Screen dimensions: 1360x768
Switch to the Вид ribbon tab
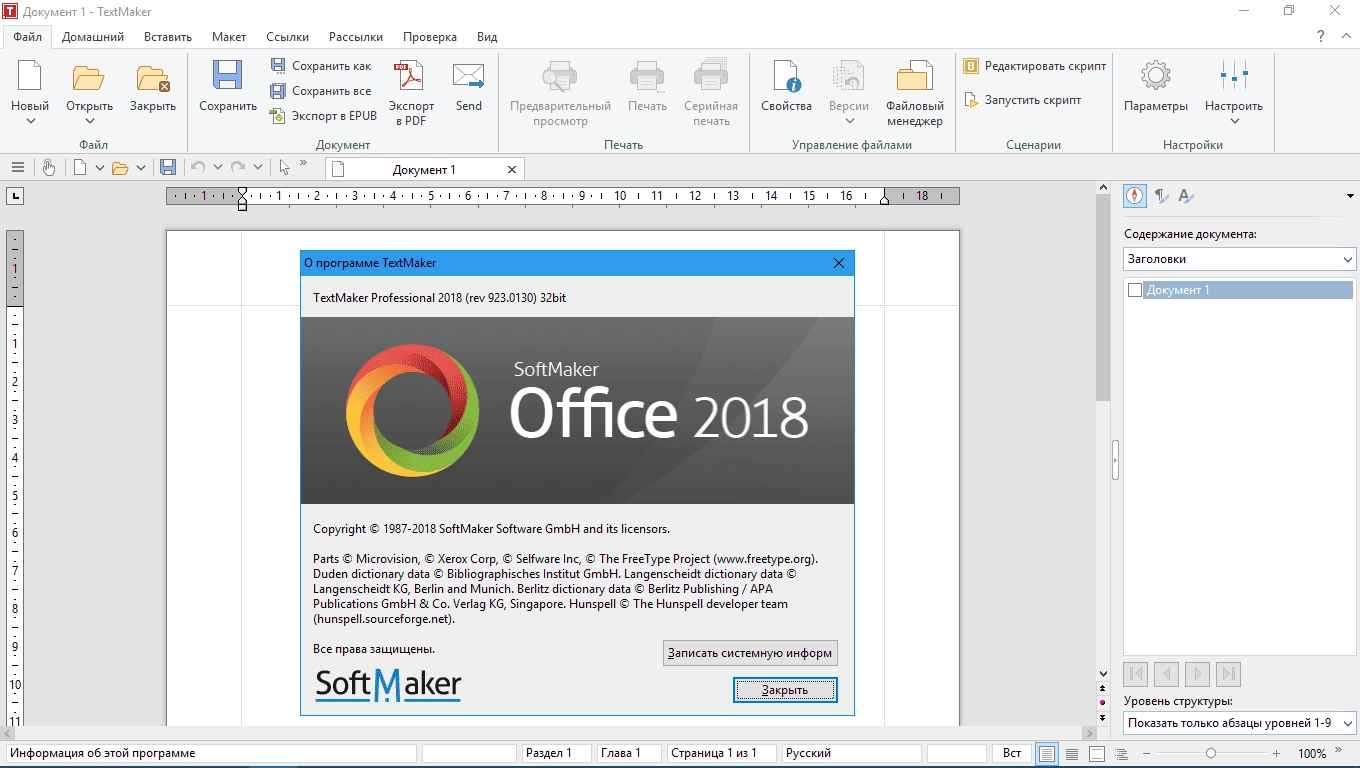coord(487,37)
